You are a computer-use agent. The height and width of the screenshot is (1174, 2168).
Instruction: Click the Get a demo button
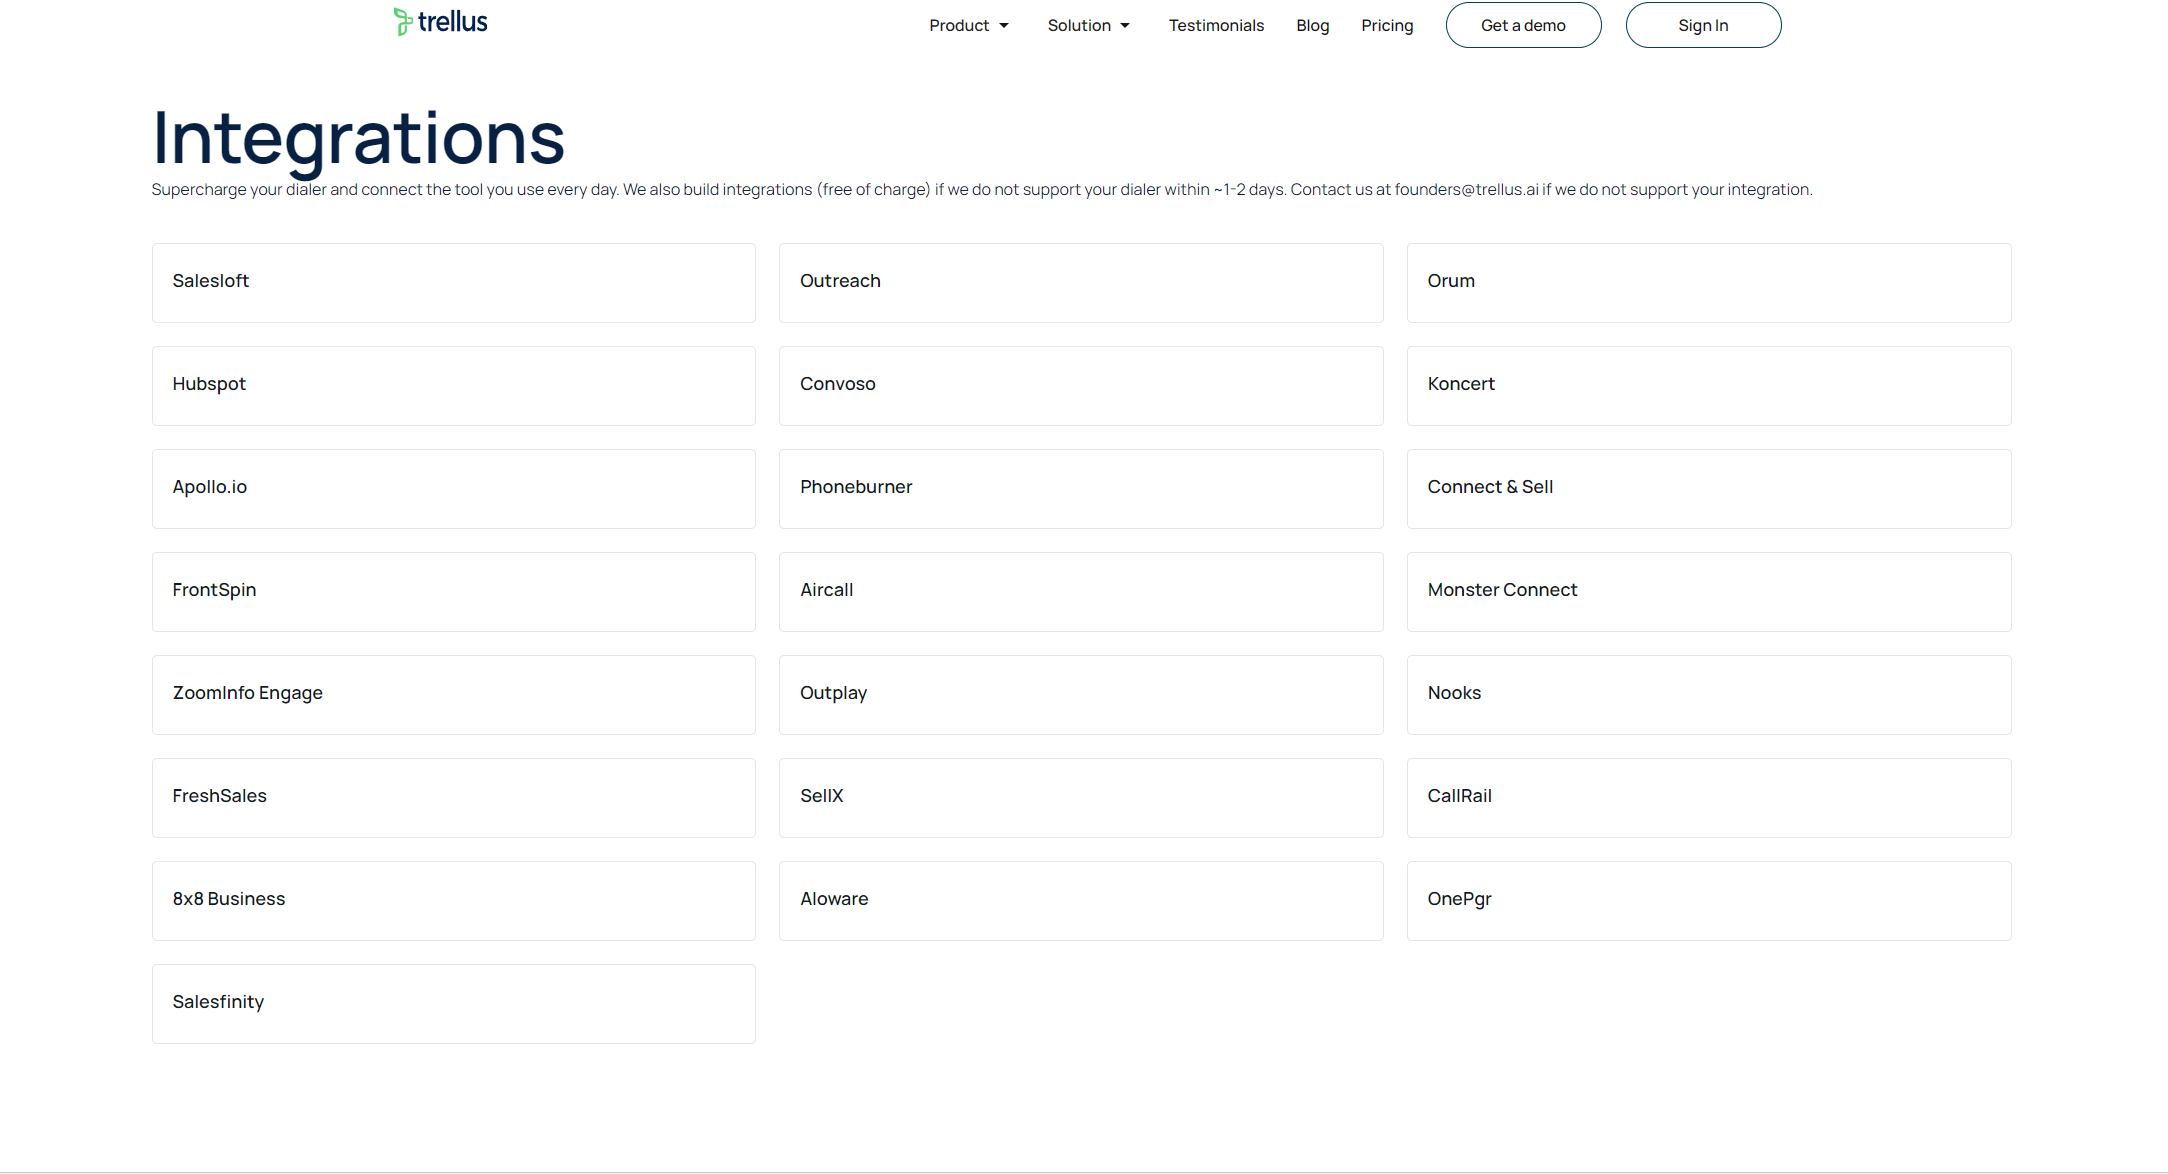1523,25
